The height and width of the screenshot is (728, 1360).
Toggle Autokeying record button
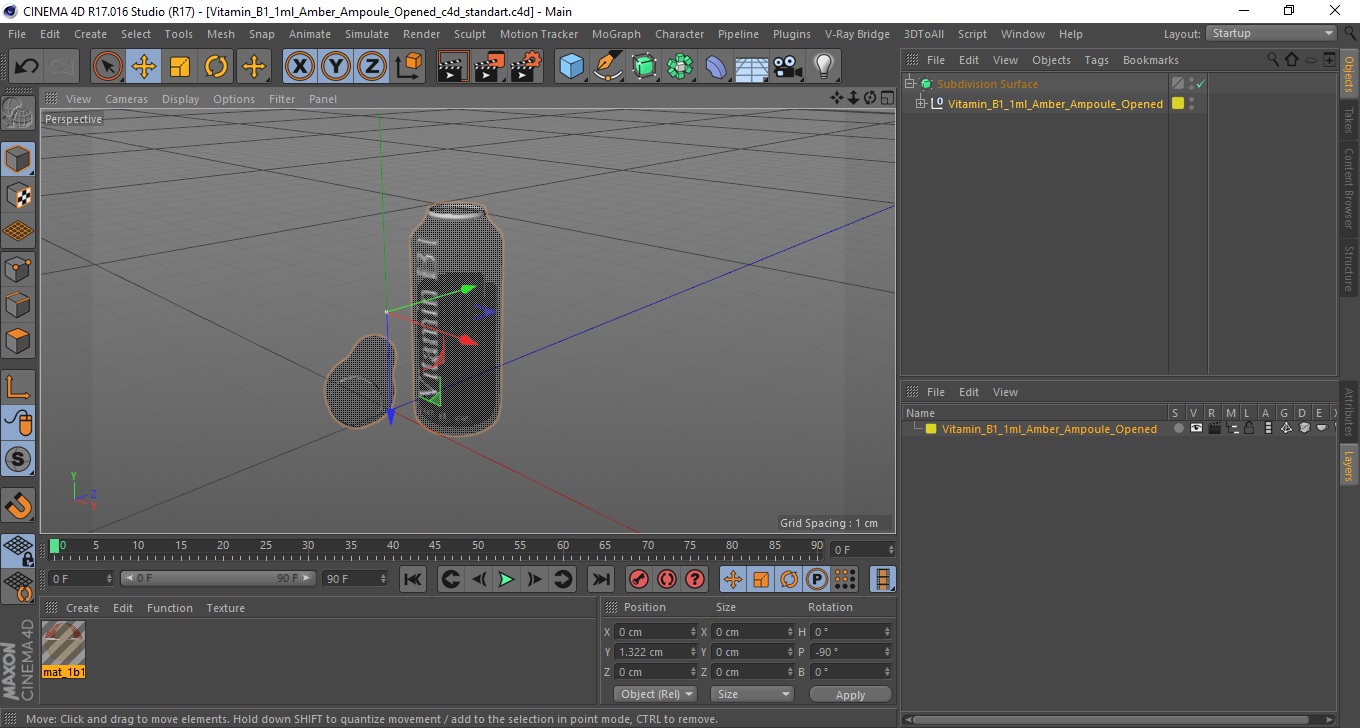click(667, 579)
